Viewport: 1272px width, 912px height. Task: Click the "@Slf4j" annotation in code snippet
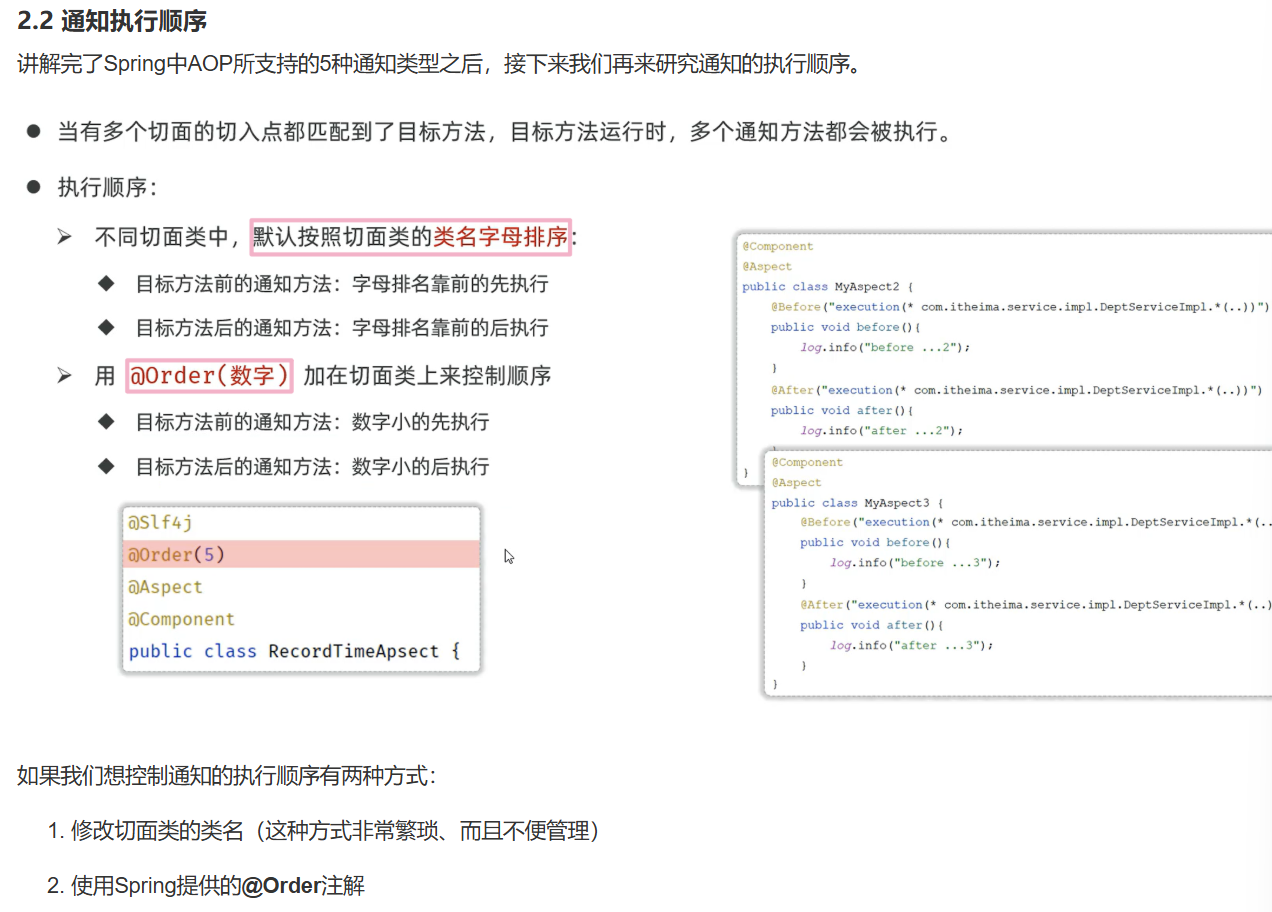[x=160, y=523]
